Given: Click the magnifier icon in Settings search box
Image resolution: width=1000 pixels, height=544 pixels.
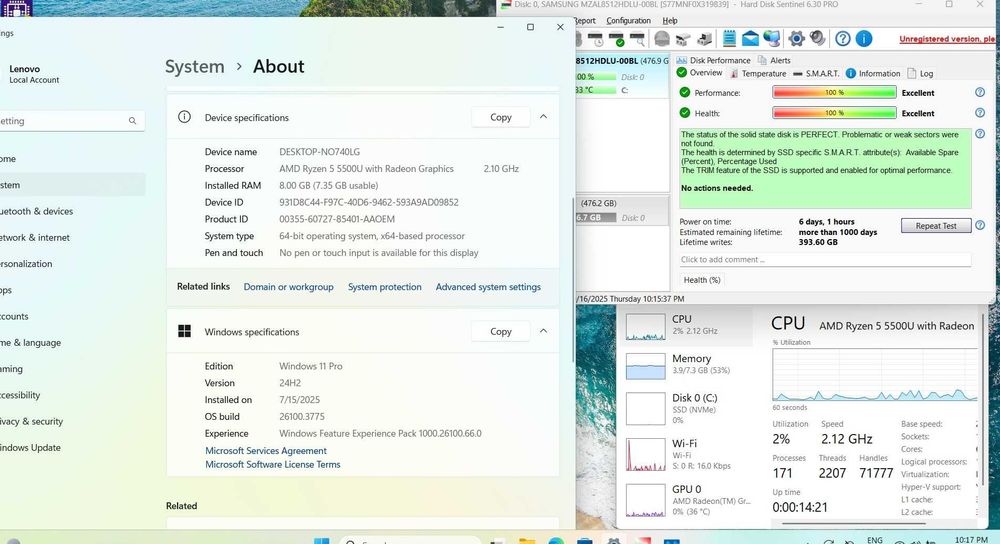Looking at the screenshot, I should pos(132,121).
